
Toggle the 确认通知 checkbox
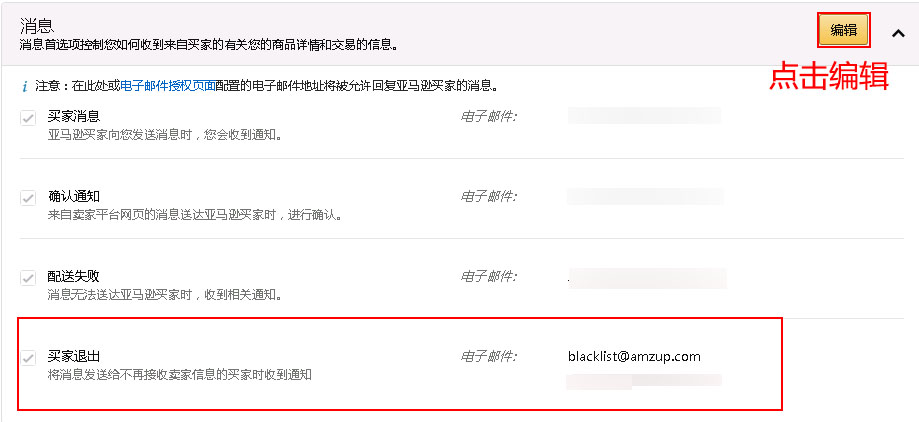28,198
